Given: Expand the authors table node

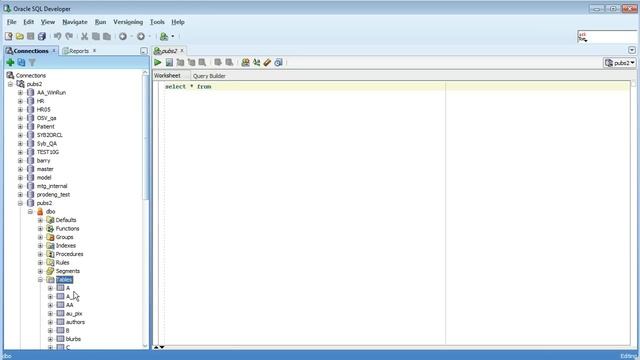Looking at the screenshot, I should tap(50, 322).
